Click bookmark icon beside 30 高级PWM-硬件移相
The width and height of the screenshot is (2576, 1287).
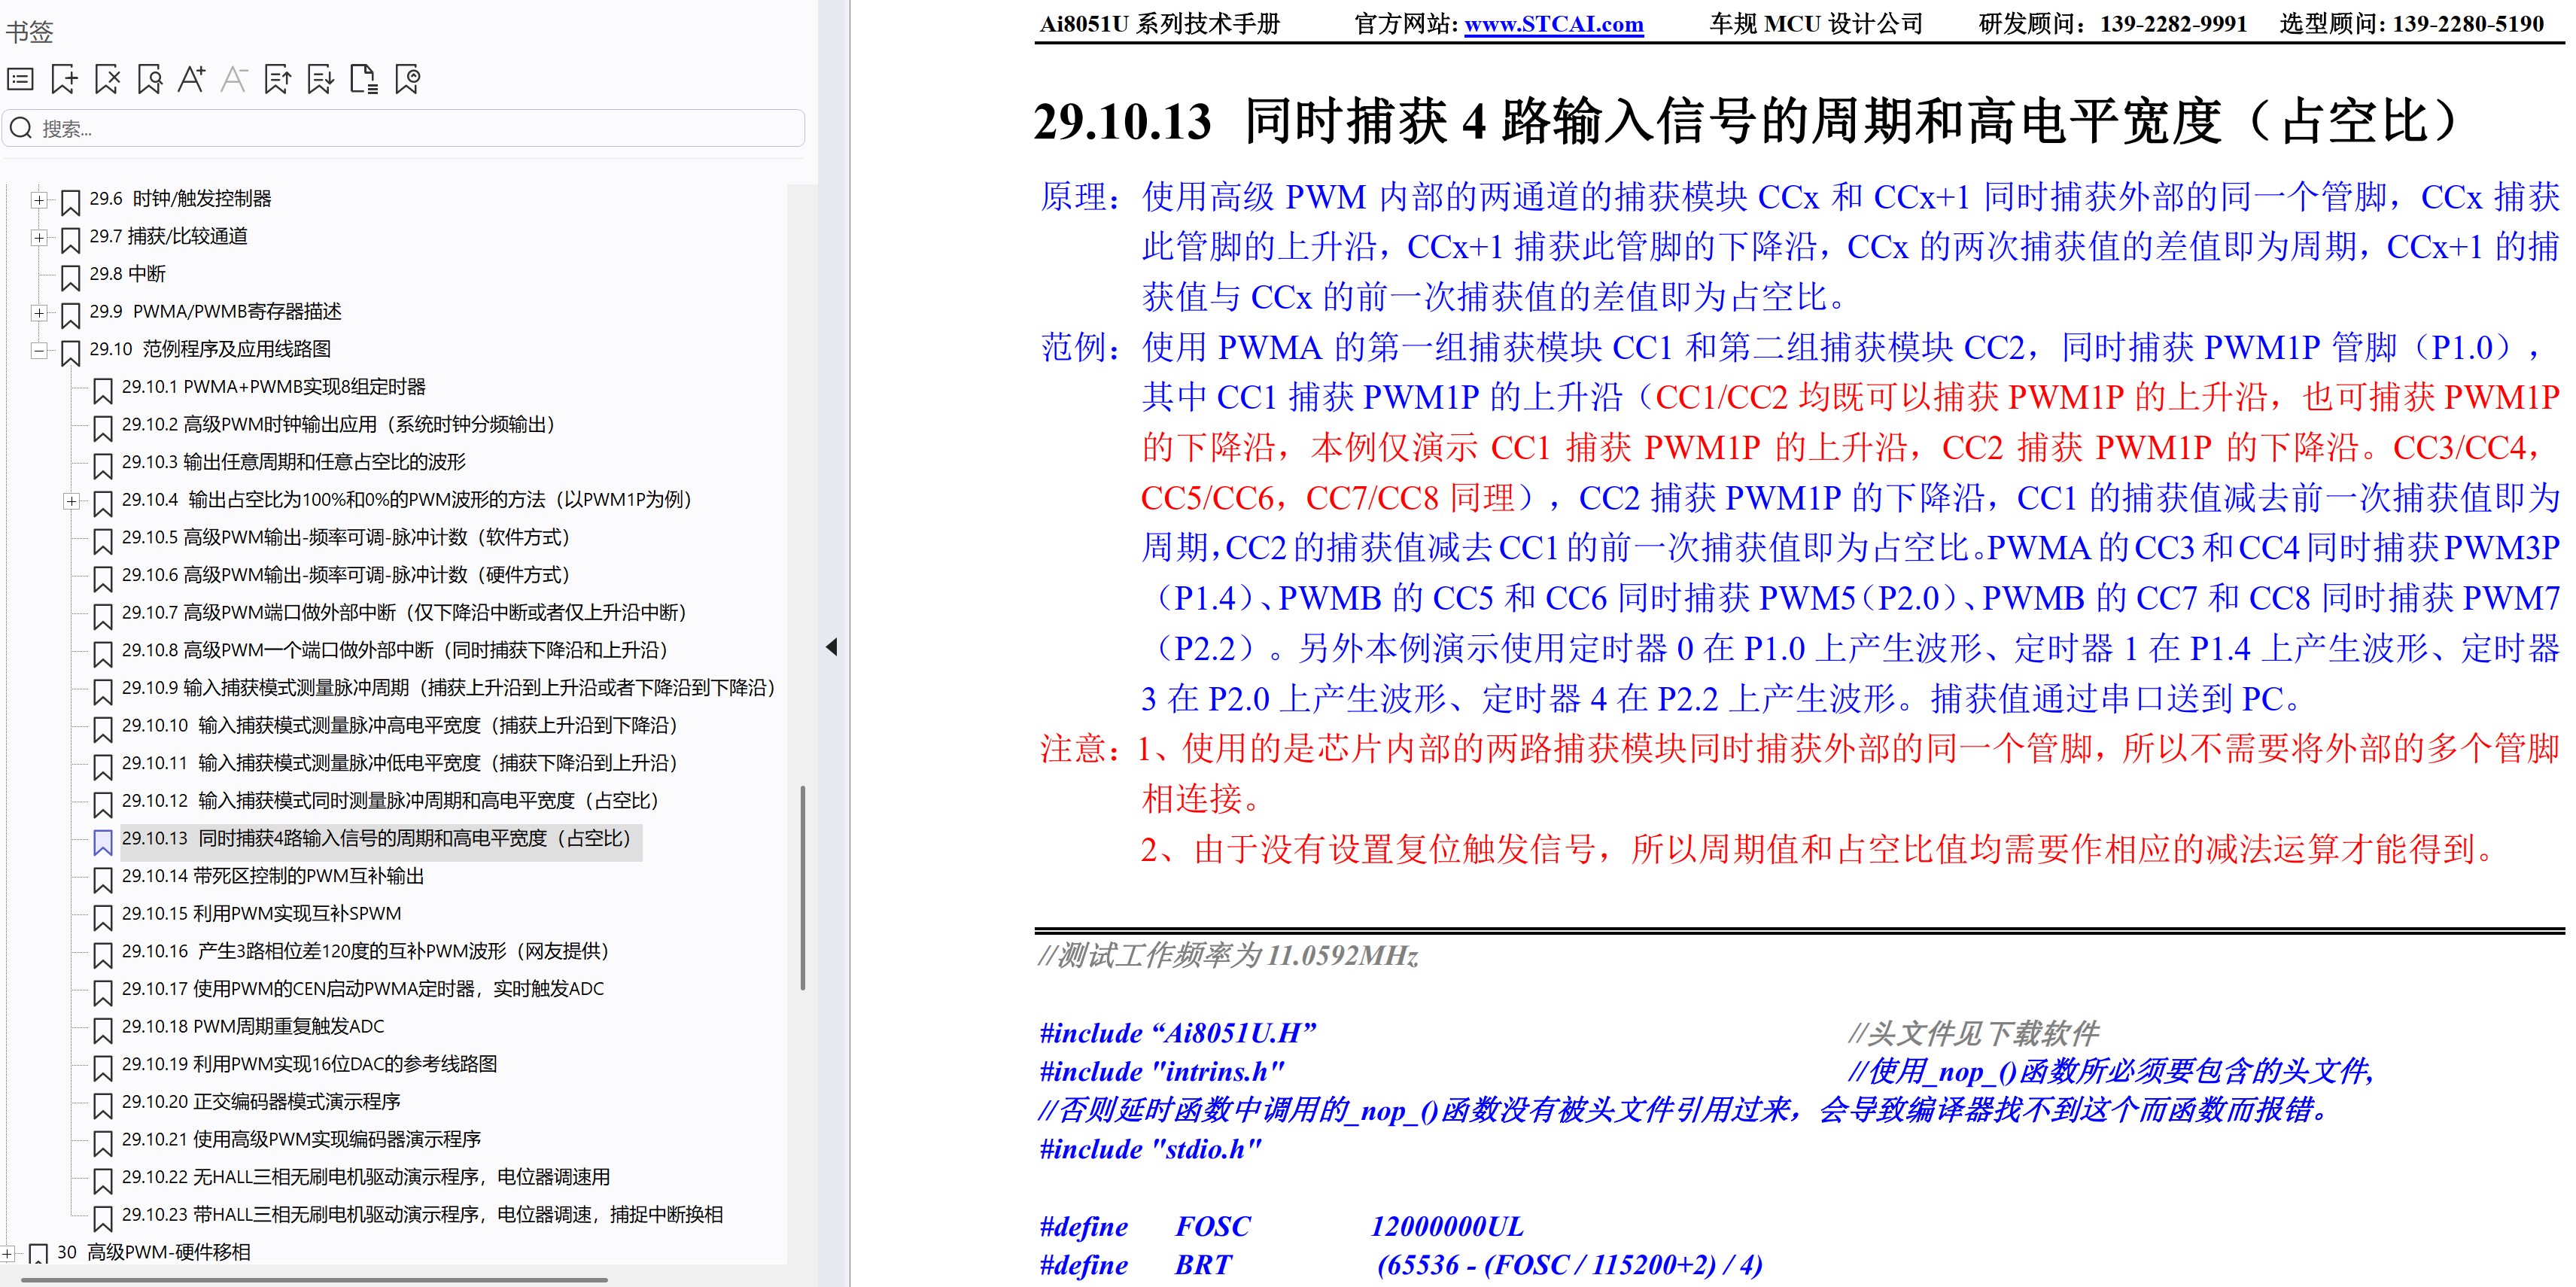(x=39, y=1255)
